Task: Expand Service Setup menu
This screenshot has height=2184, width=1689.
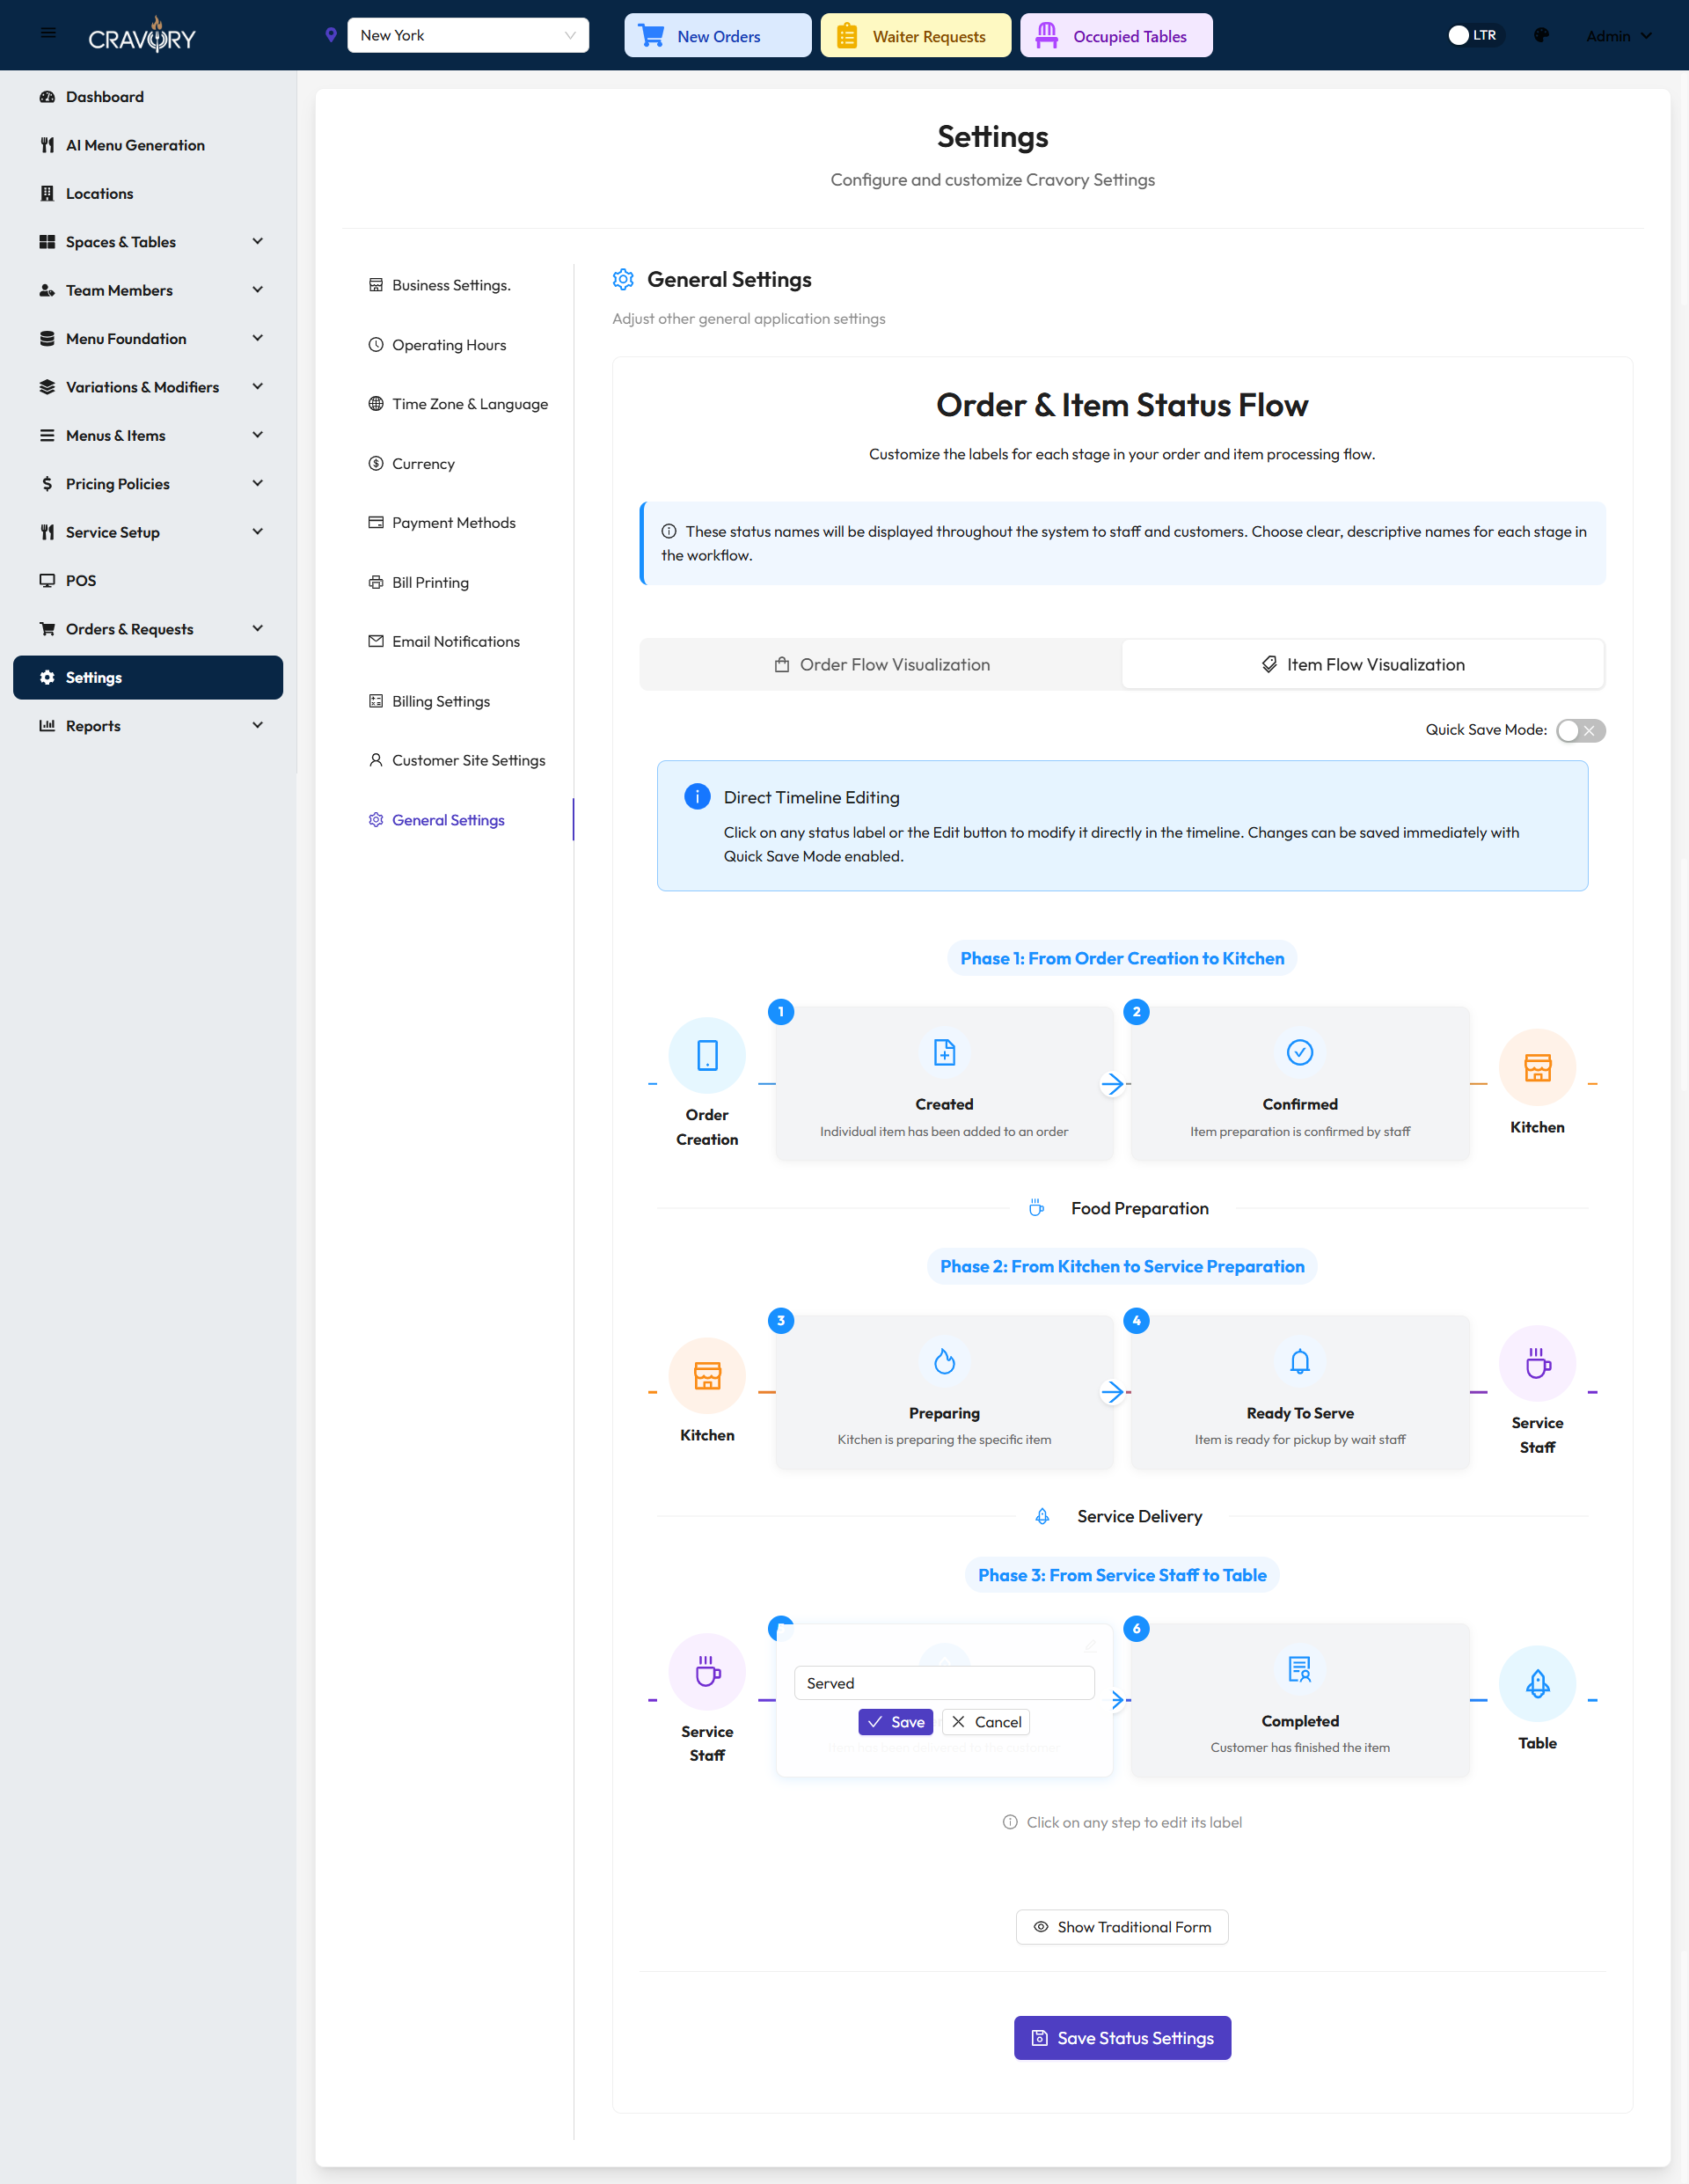Action: tap(148, 532)
